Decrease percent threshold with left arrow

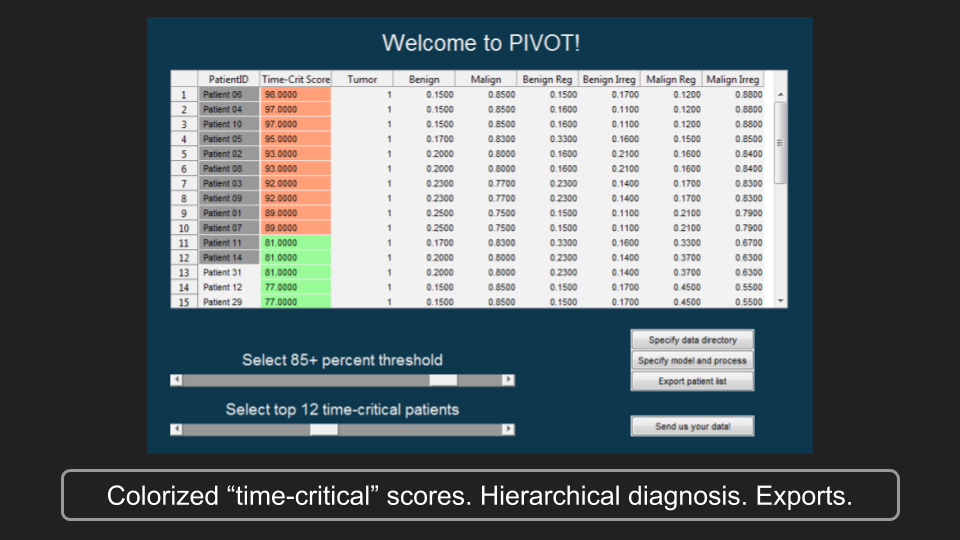[x=176, y=380]
